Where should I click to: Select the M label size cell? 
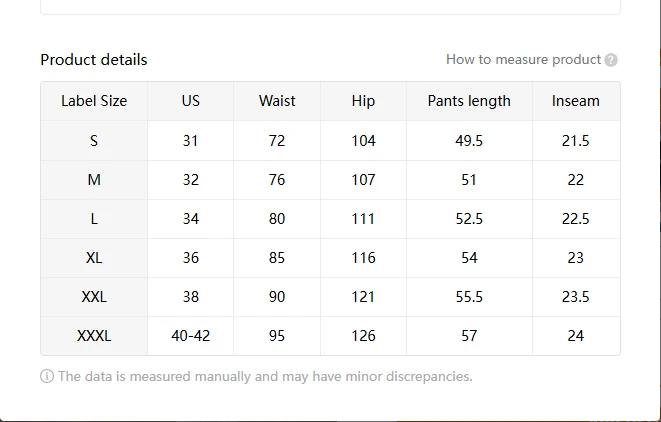(x=94, y=180)
